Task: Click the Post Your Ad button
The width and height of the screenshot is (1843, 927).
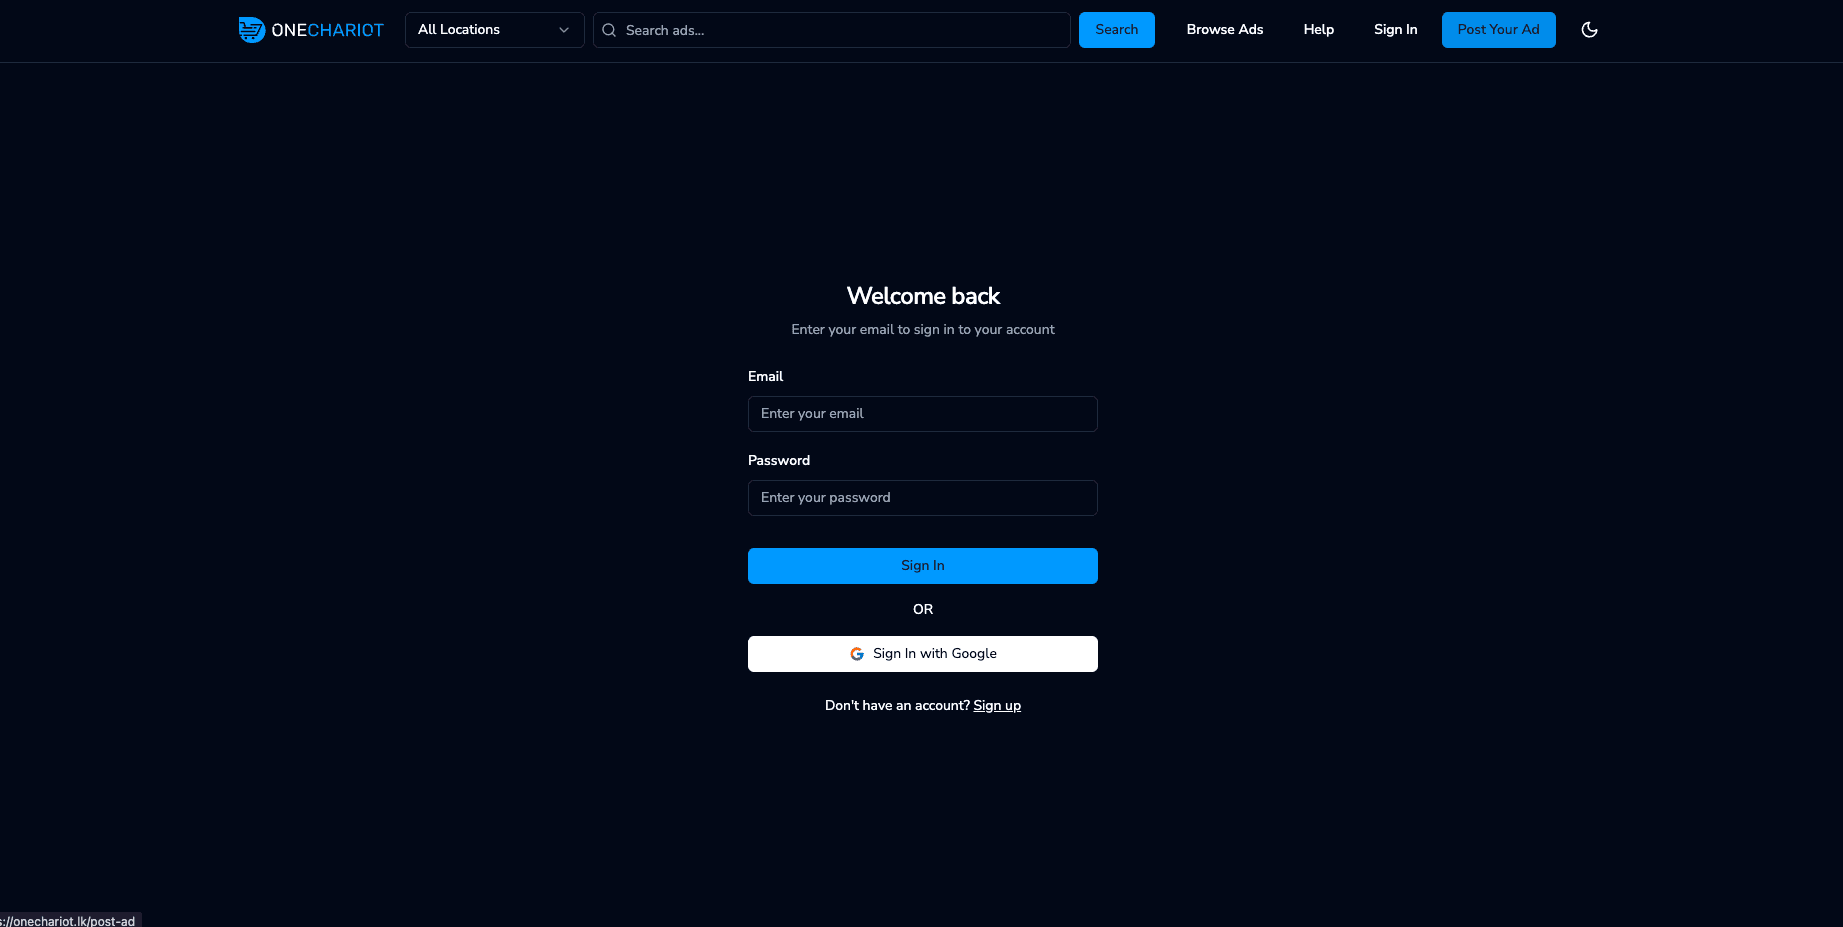Action: pos(1498,30)
